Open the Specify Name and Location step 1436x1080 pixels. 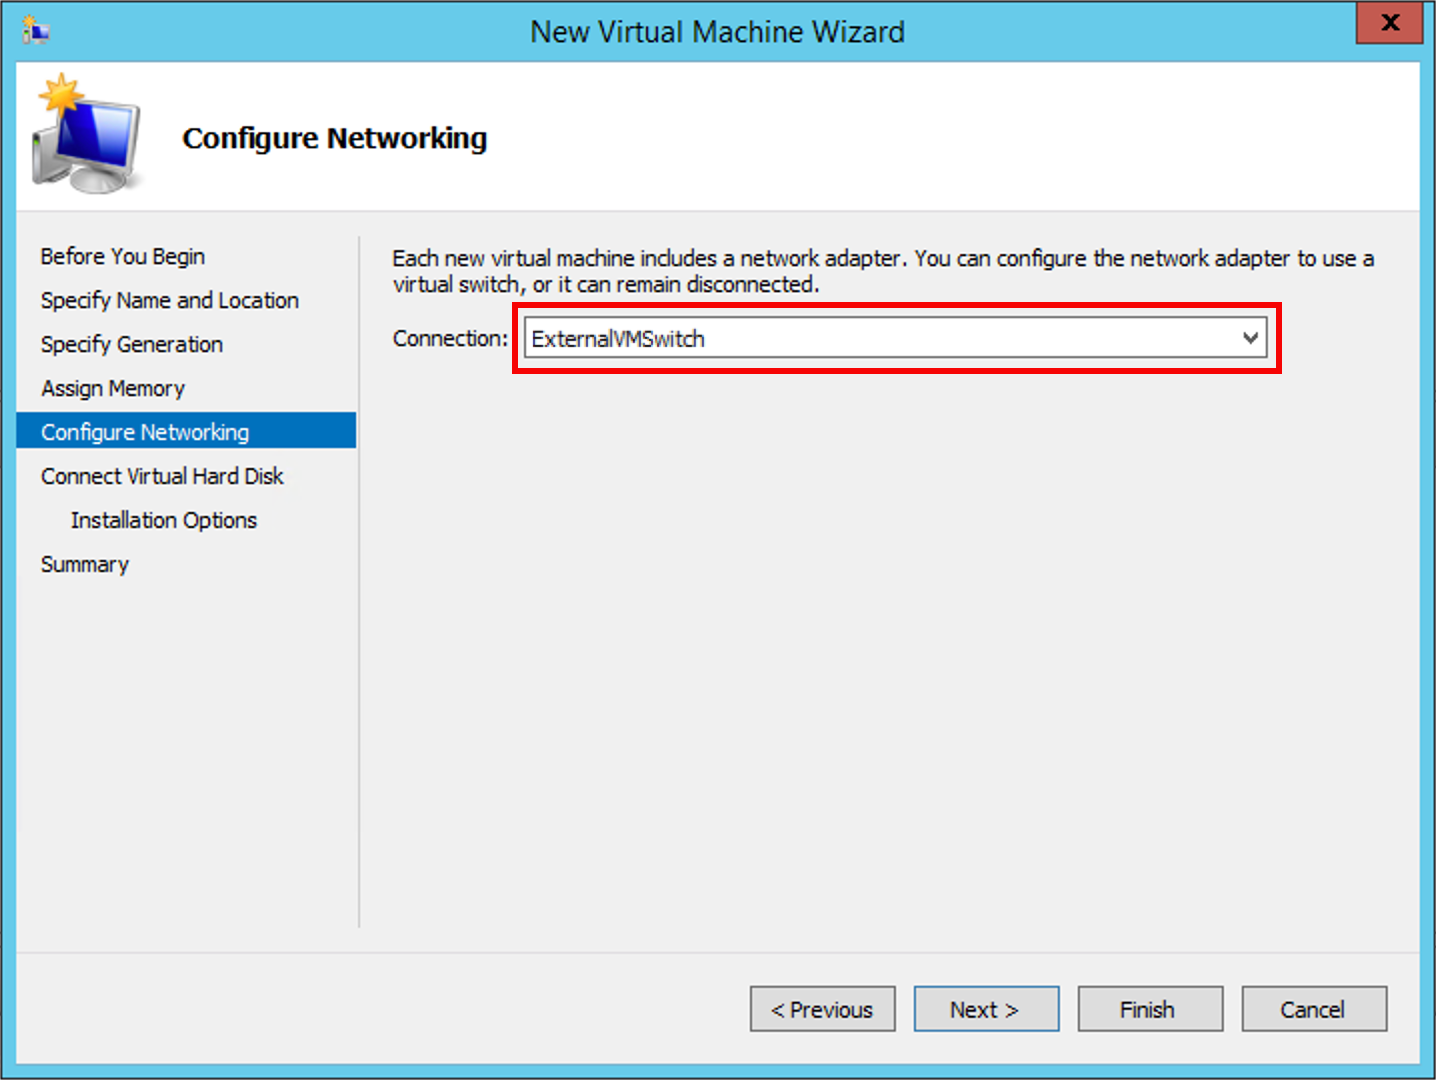click(x=170, y=300)
